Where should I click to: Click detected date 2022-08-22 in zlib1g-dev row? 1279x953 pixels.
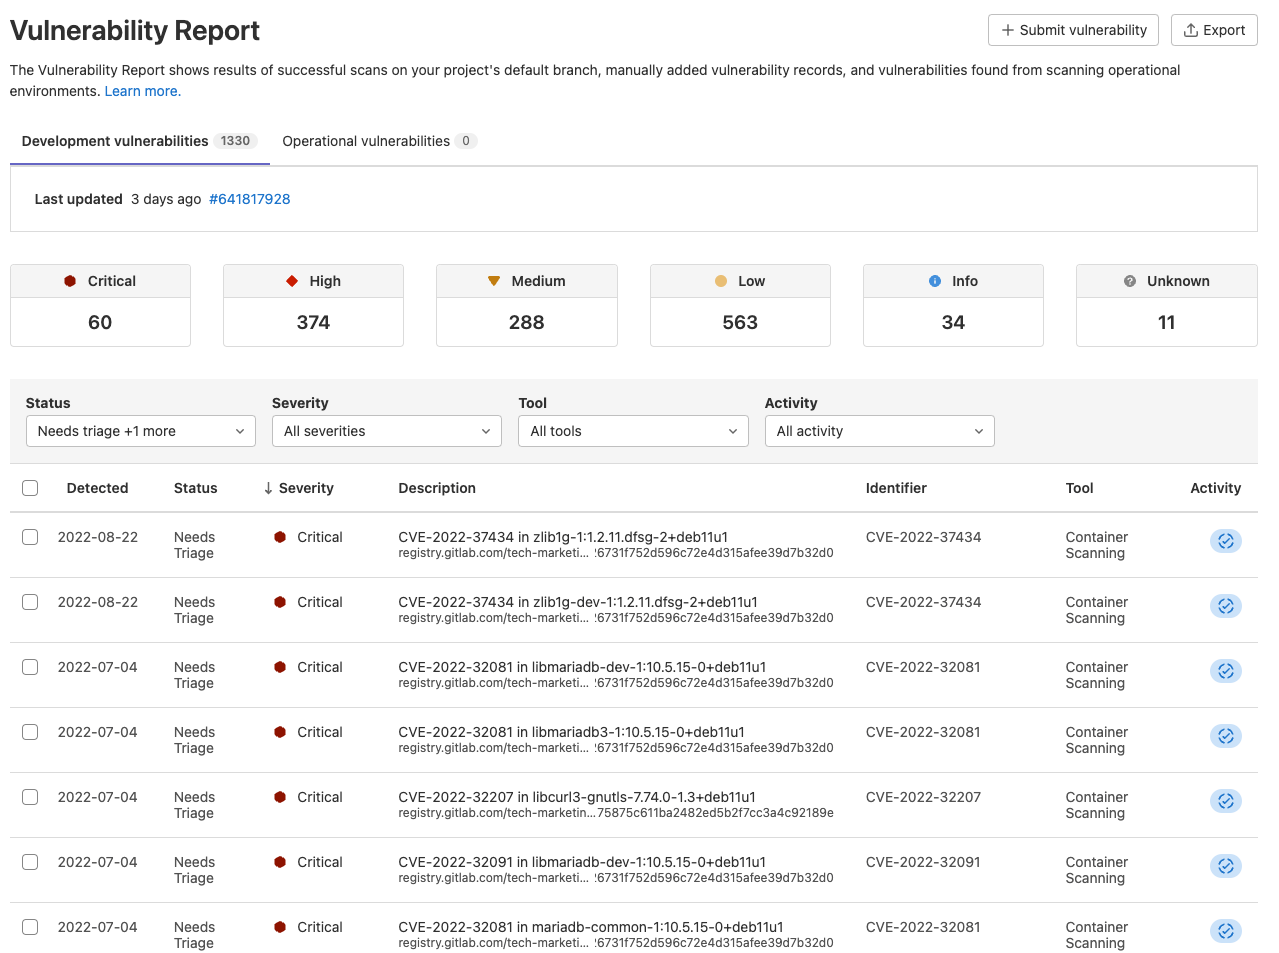[98, 602]
